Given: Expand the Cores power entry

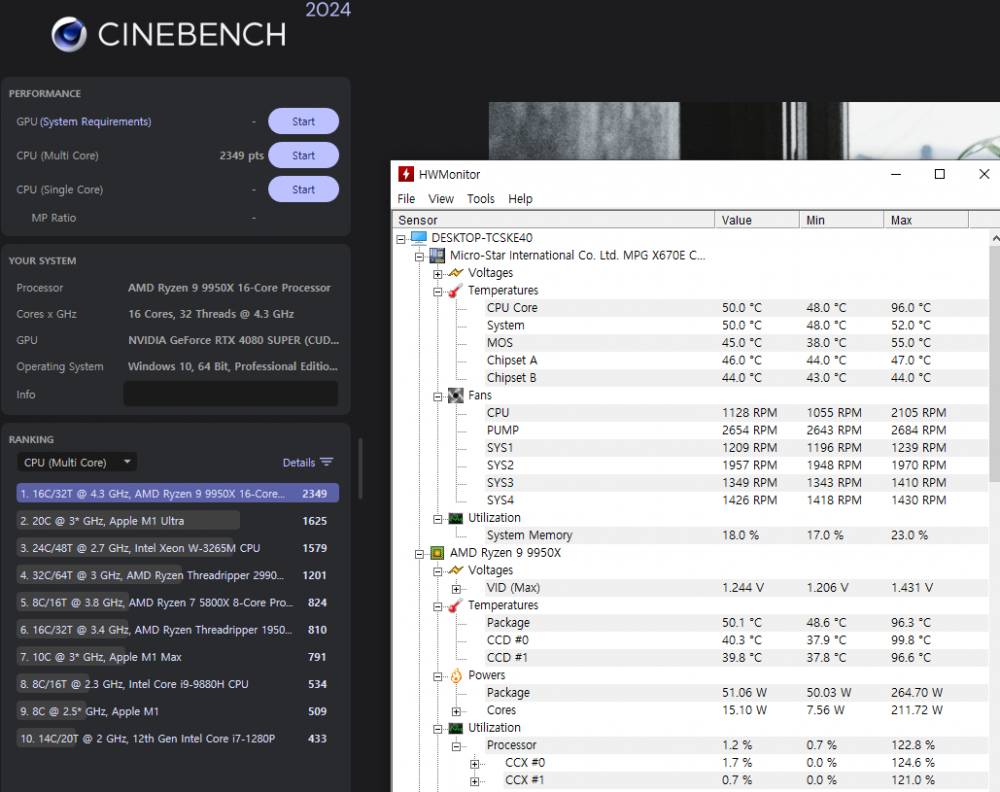Looking at the screenshot, I should pyautogui.click(x=456, y=712).
